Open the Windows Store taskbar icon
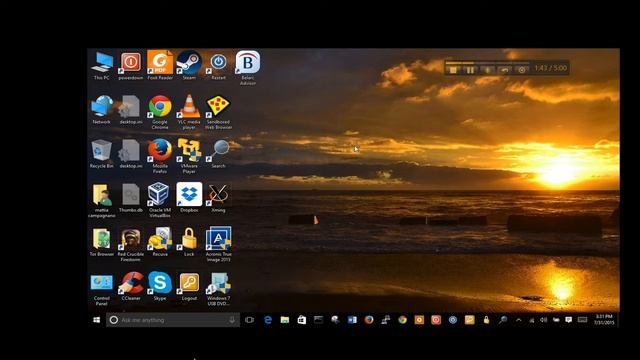 click(302, 320)
